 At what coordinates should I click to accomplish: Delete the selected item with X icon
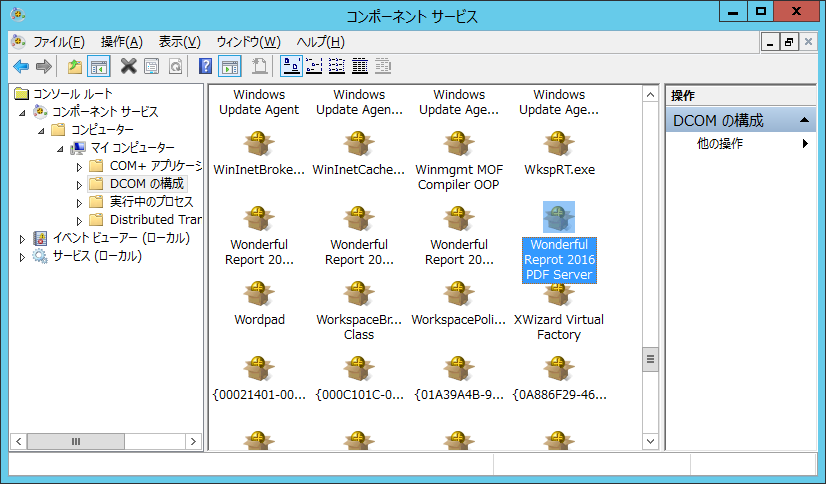(129, 66)
